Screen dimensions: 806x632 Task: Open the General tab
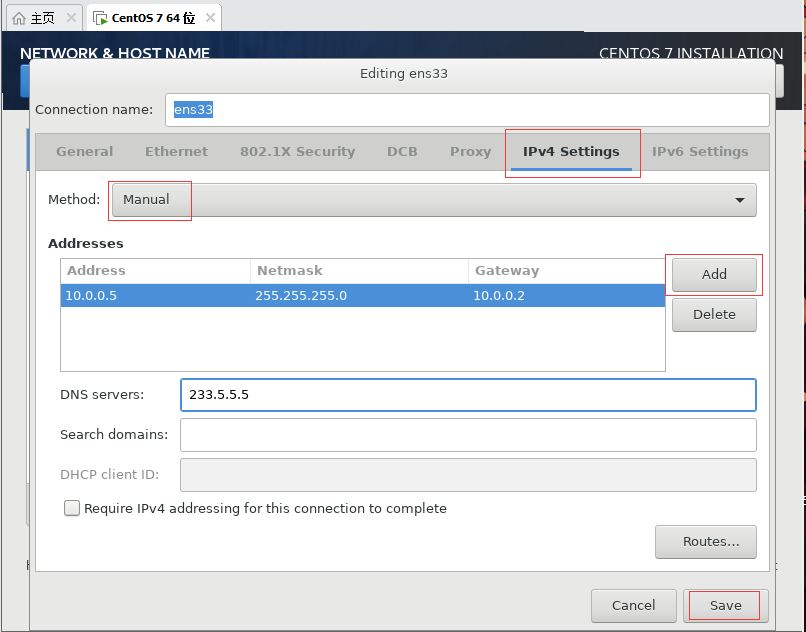click(x=84, y=152)
